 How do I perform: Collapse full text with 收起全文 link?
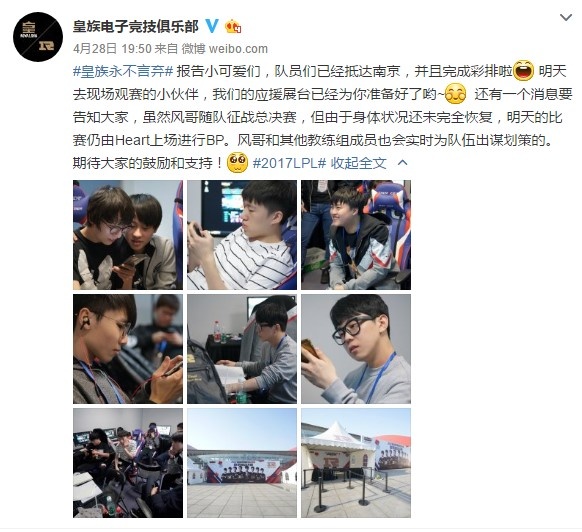359,163
